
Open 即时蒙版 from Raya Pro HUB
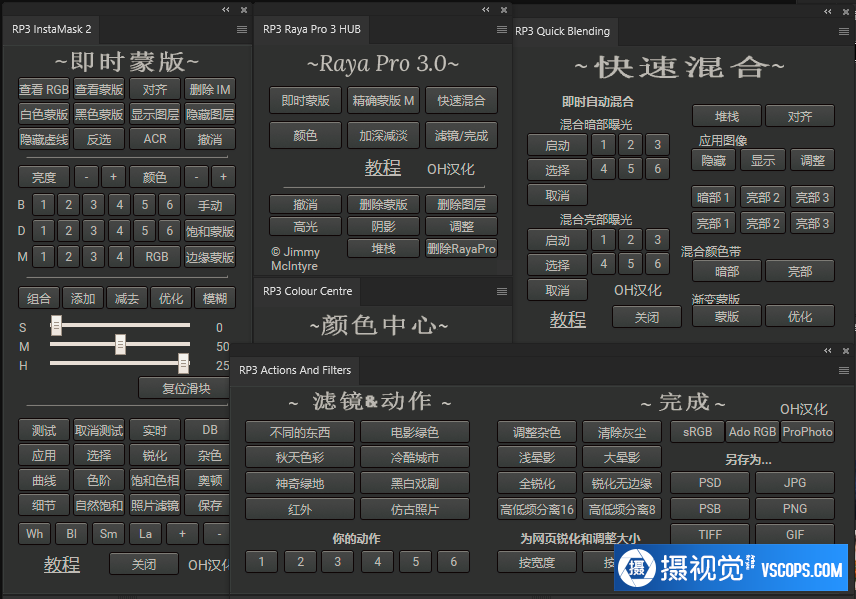point(305,100)
